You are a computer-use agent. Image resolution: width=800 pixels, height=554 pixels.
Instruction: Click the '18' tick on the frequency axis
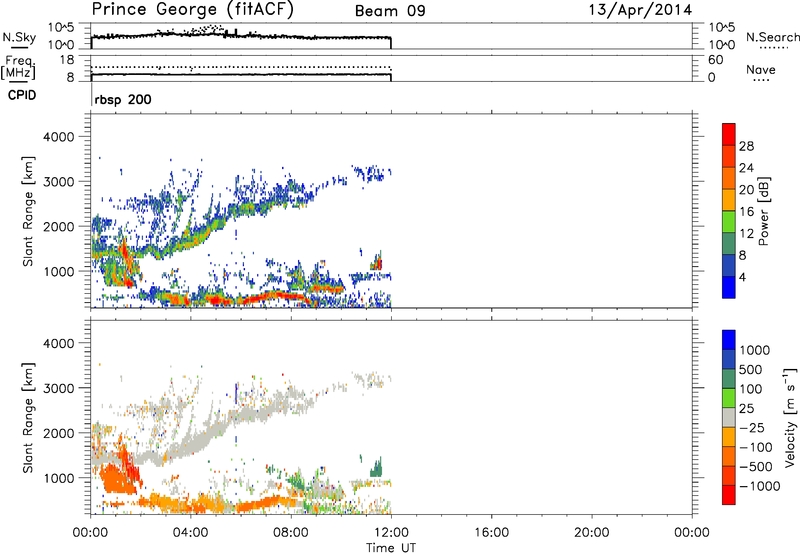tap(67, 60)
